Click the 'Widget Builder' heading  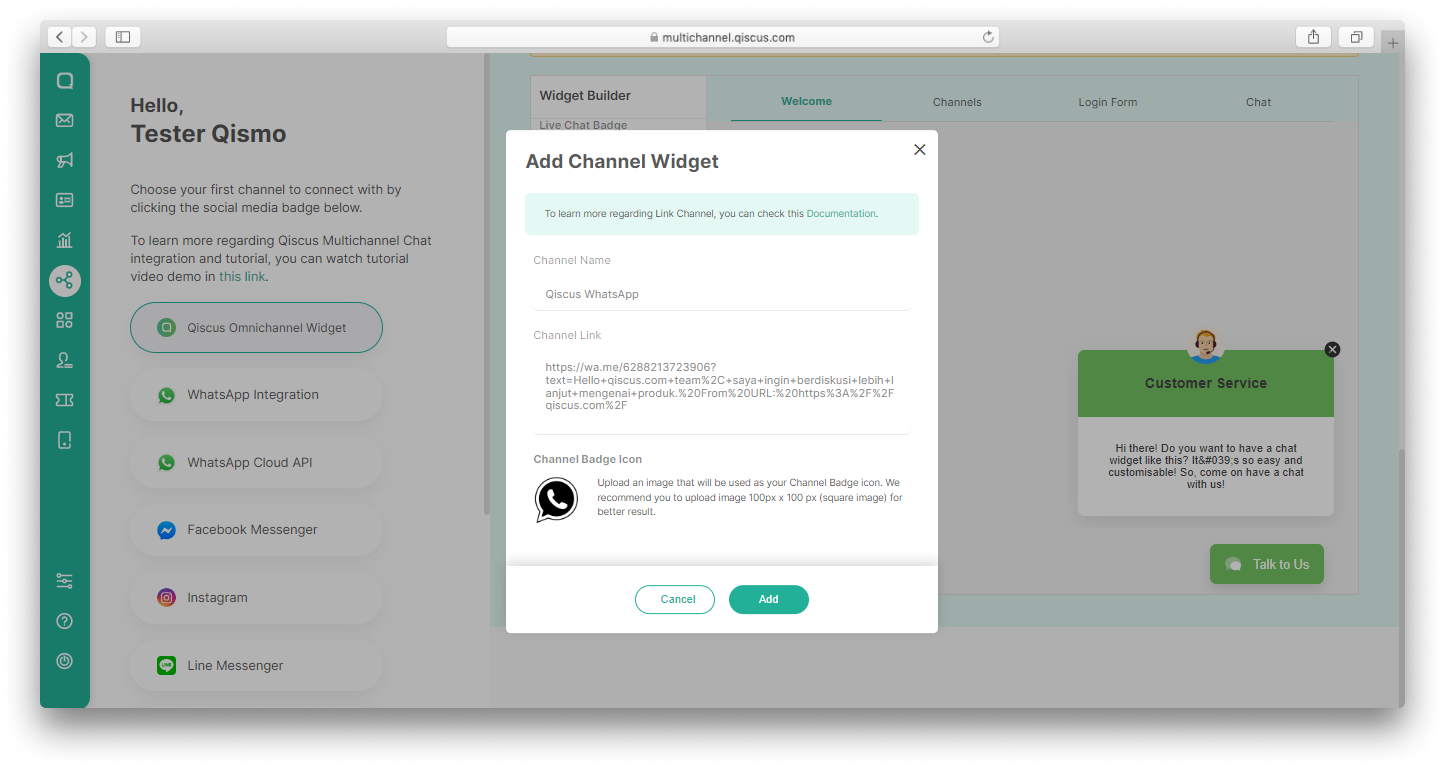(x=585, y=95)
